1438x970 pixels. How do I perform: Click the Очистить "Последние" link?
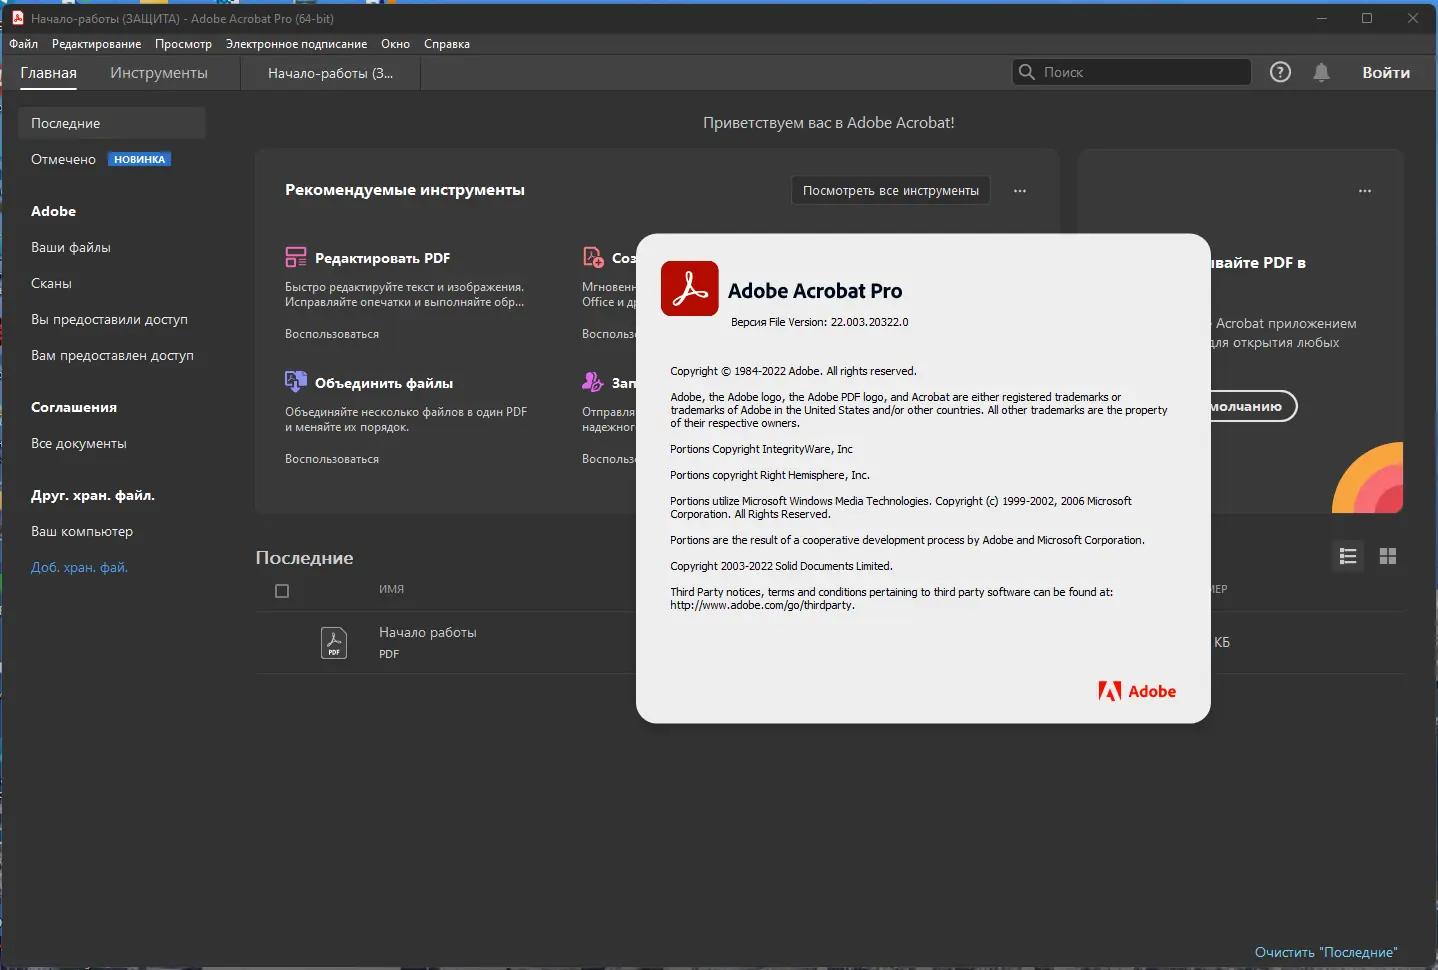[x=1326, y=952]
